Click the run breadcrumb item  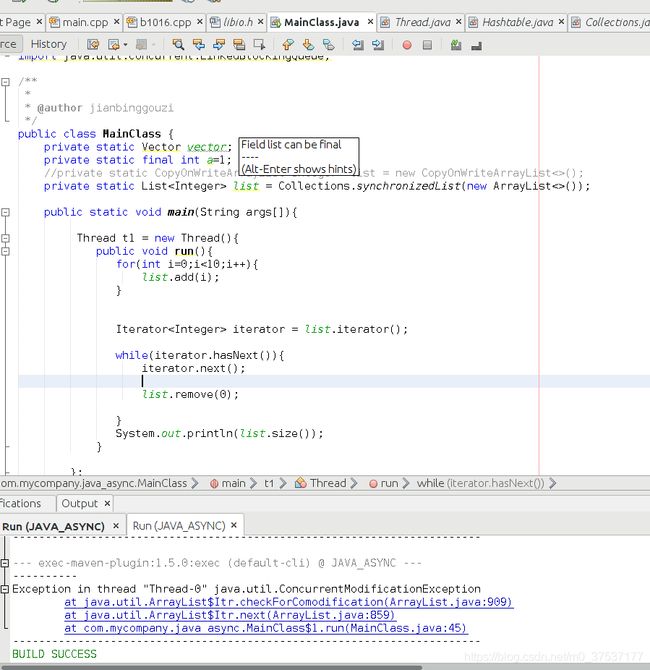pyautogui.click(x=384, y=483)
